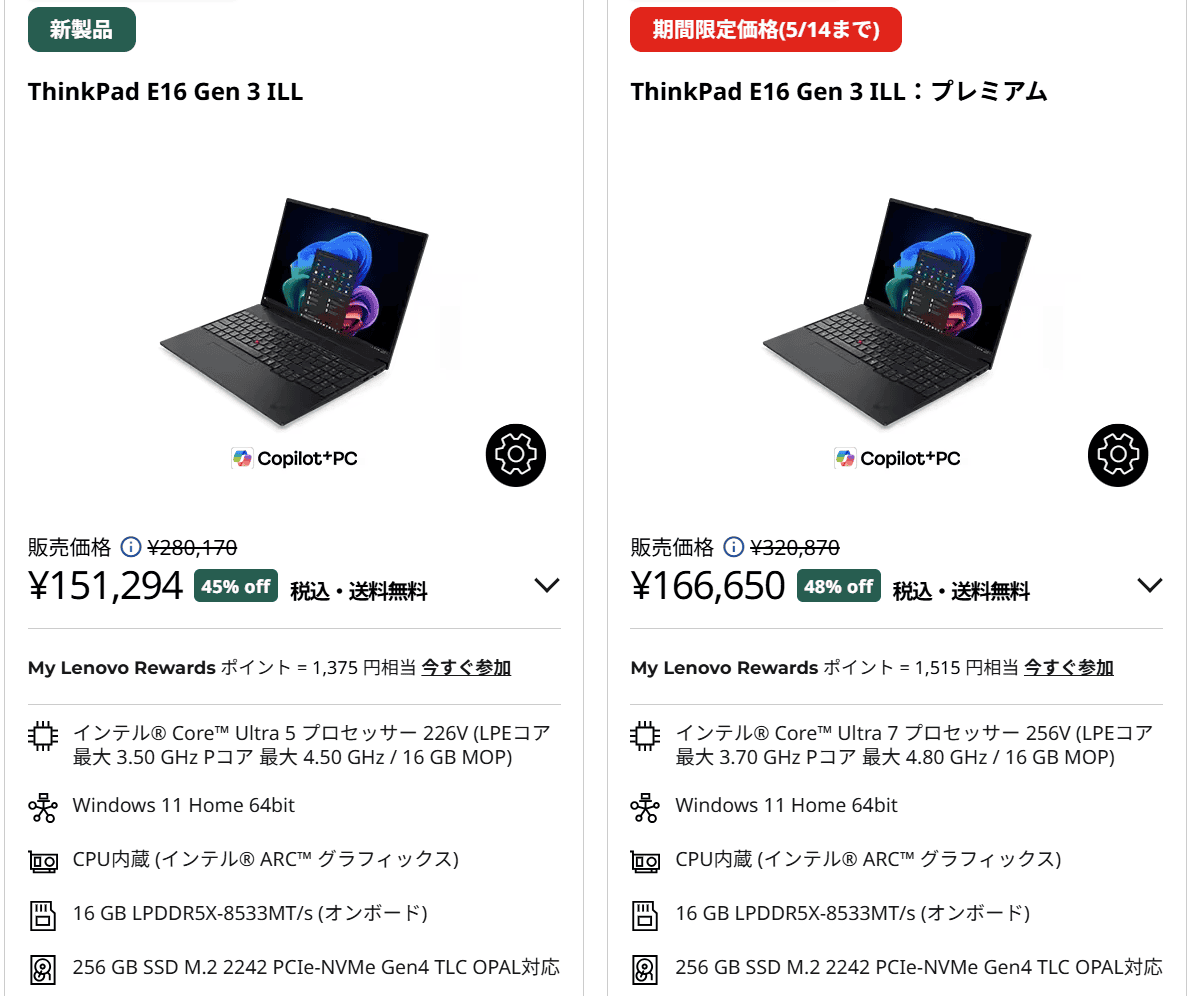The image size is (1195, 996).
Task: Click the 45% off discount badge
Action: 236,586
